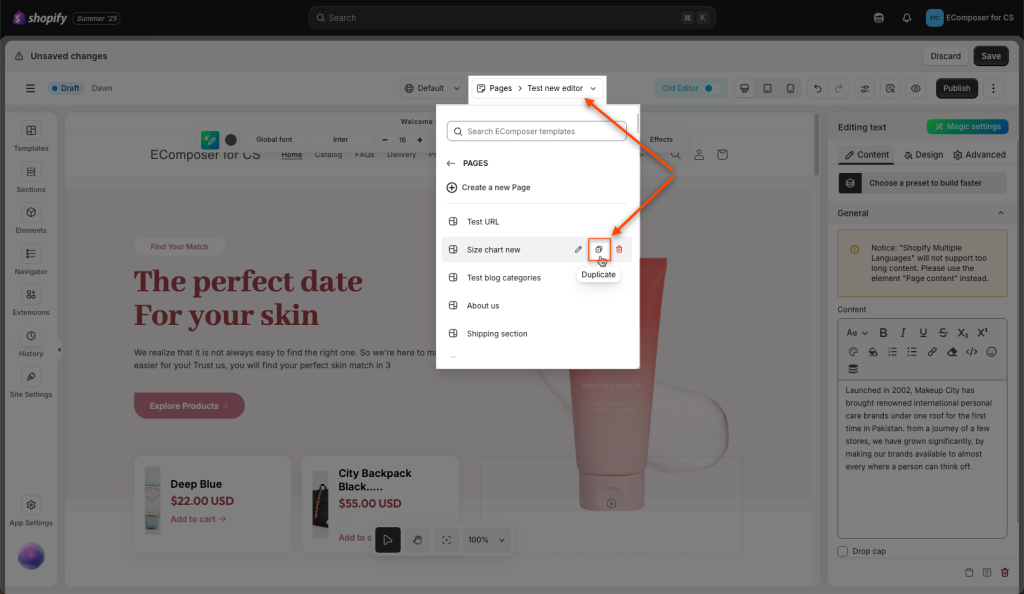
Task: Underline the selected text
Action: (923, 333)
